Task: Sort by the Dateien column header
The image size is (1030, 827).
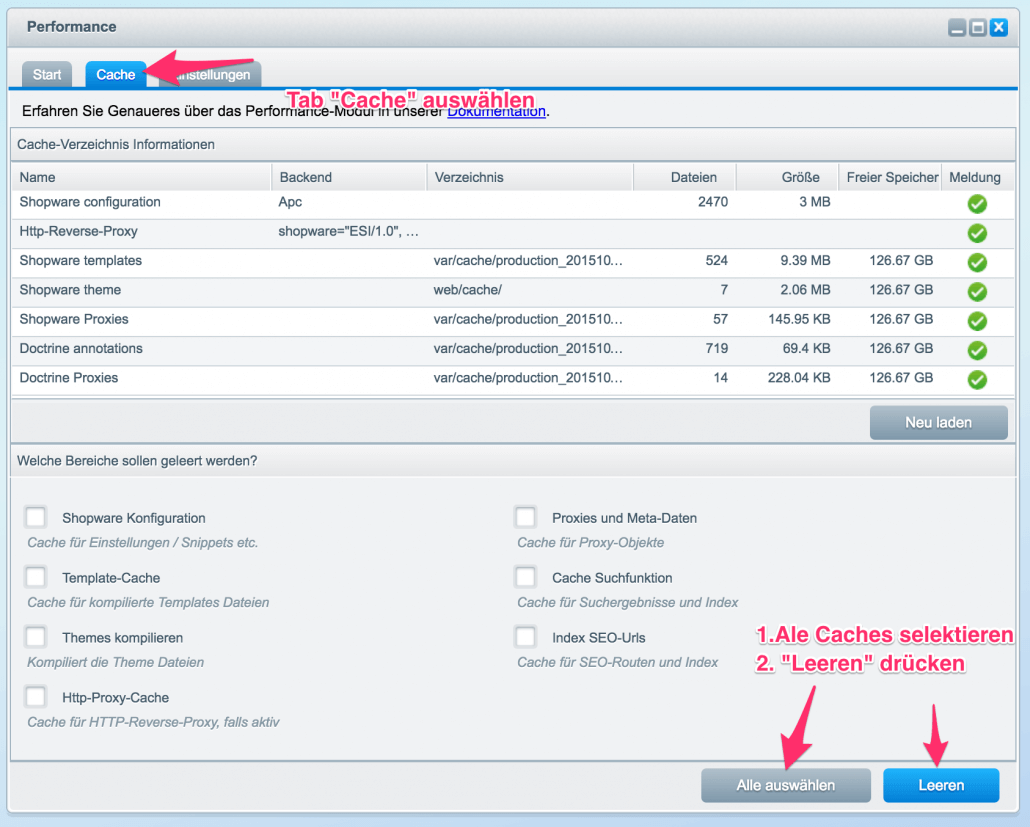Action: (x=684, y=177)
